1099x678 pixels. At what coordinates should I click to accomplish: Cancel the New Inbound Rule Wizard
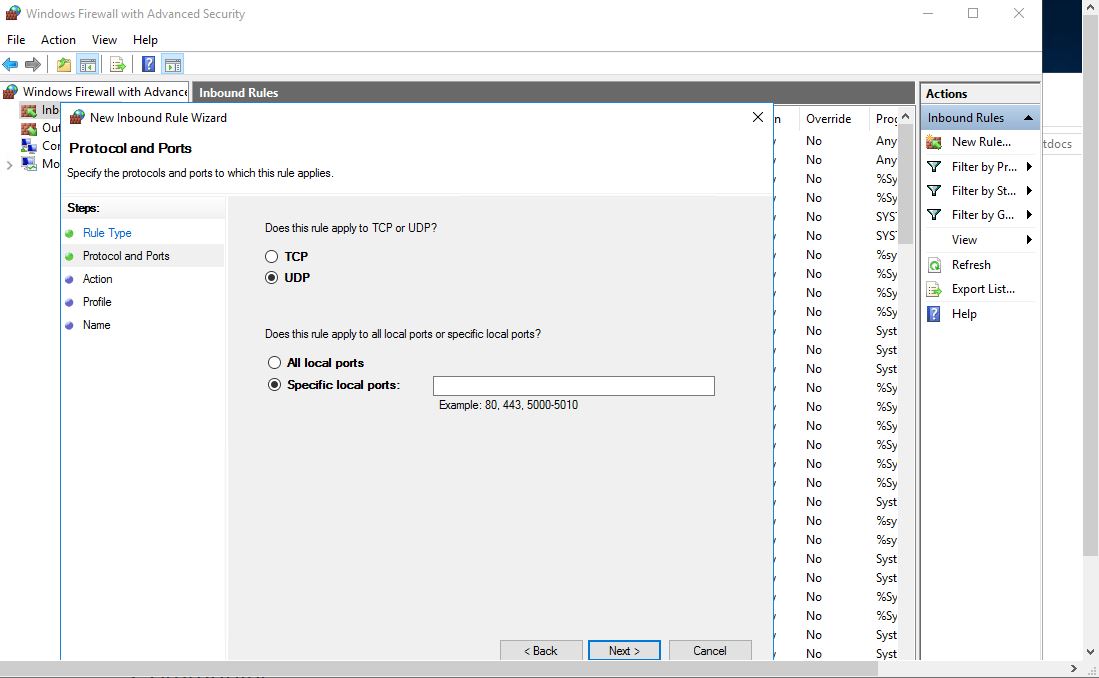point(710,651)
